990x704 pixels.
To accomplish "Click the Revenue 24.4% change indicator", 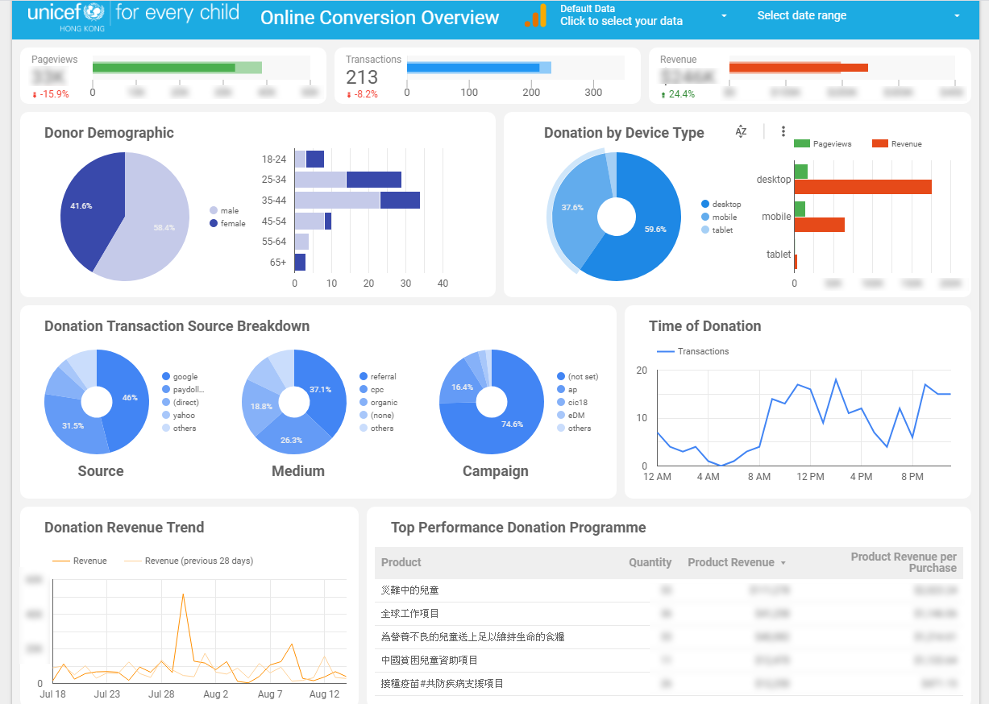I will click(x=678, y=94).
